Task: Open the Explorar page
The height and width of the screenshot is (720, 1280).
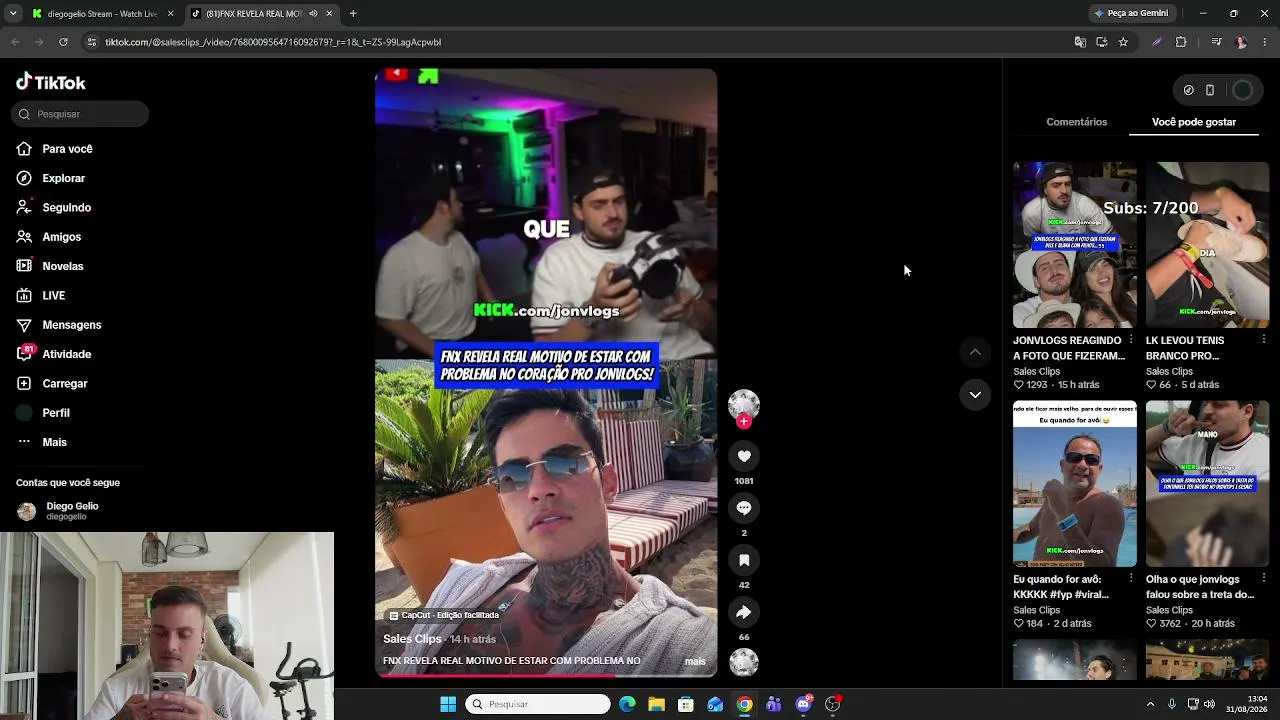Action: (51, 178)
